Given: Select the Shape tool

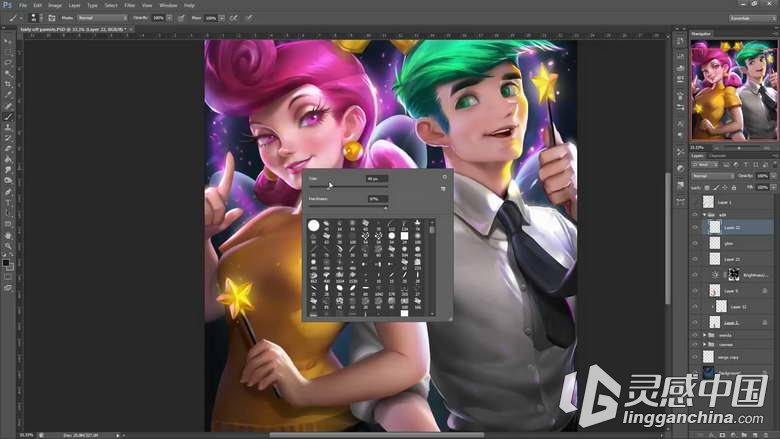Looking at the screenshot, I should [x=7, y=224].
